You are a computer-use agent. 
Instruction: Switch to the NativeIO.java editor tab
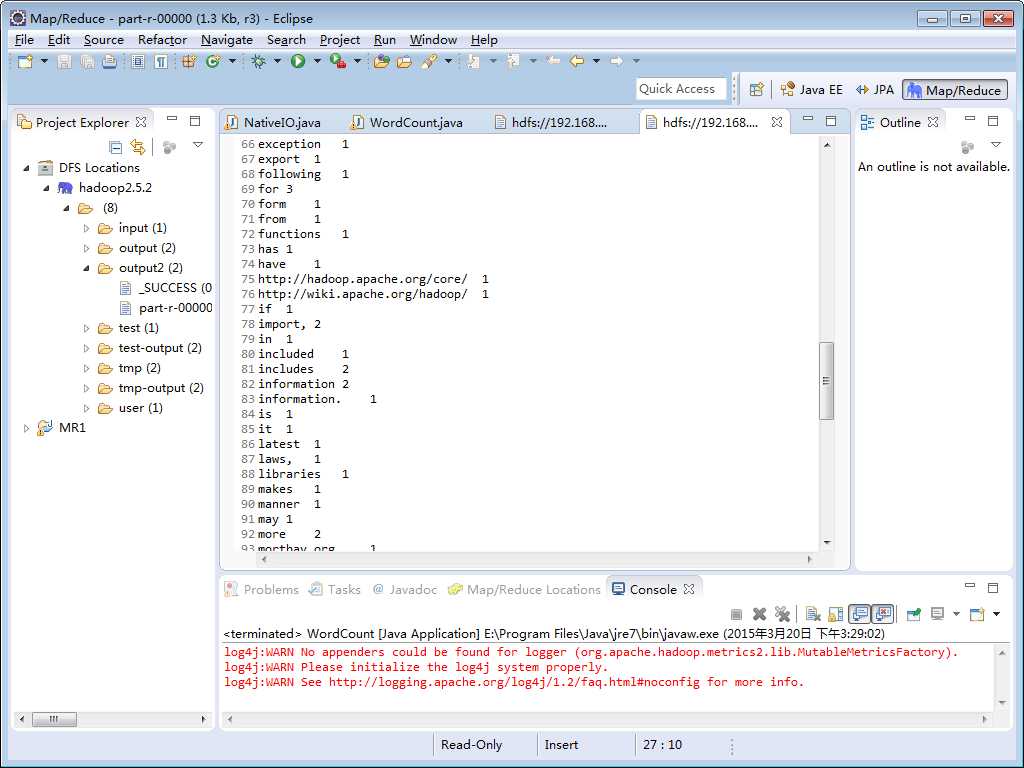point(274,123)
